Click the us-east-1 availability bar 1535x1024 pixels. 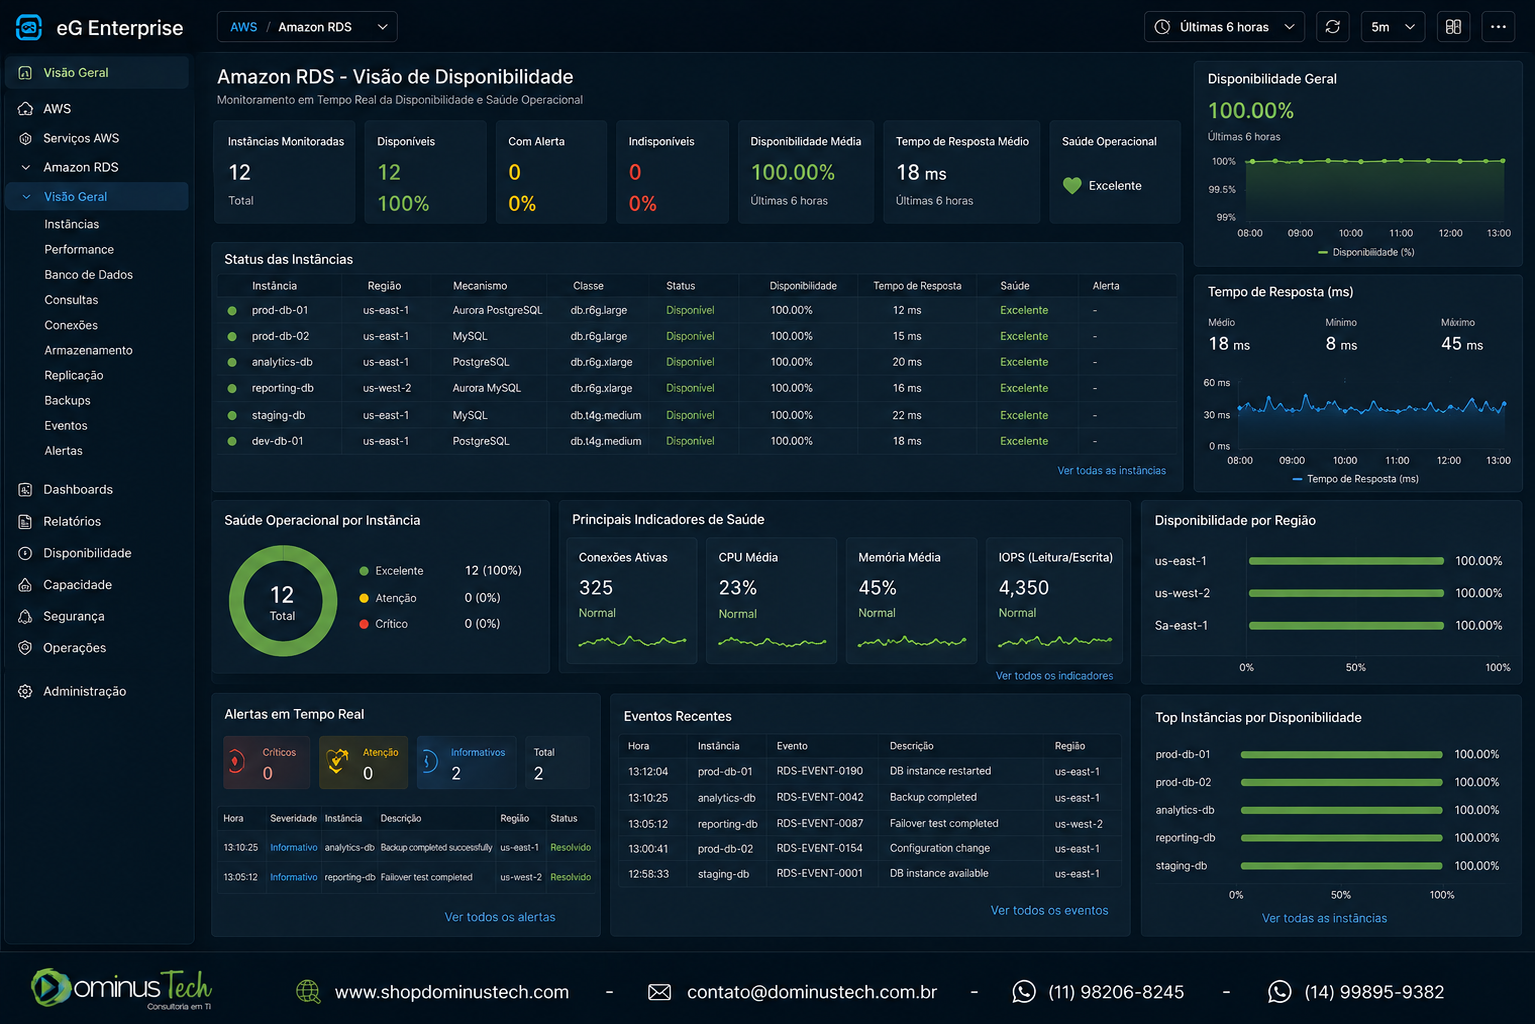point(1346,561)
